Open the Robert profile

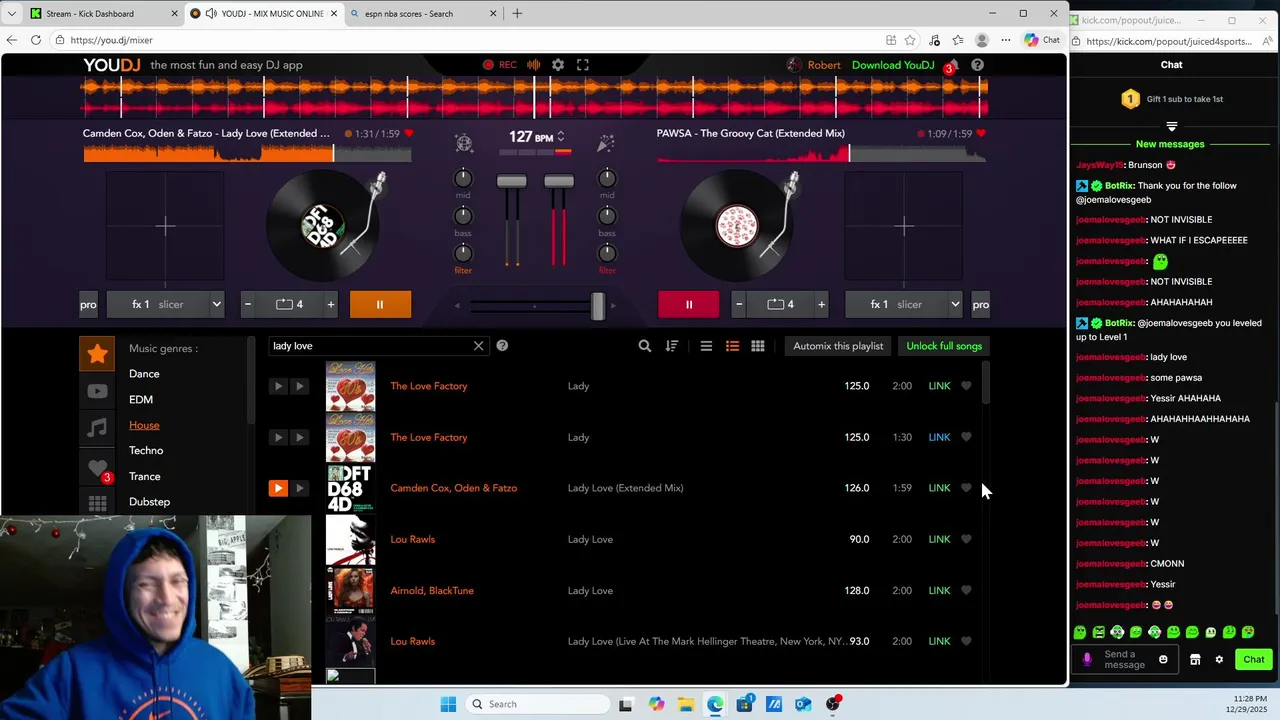pos(814,65)
